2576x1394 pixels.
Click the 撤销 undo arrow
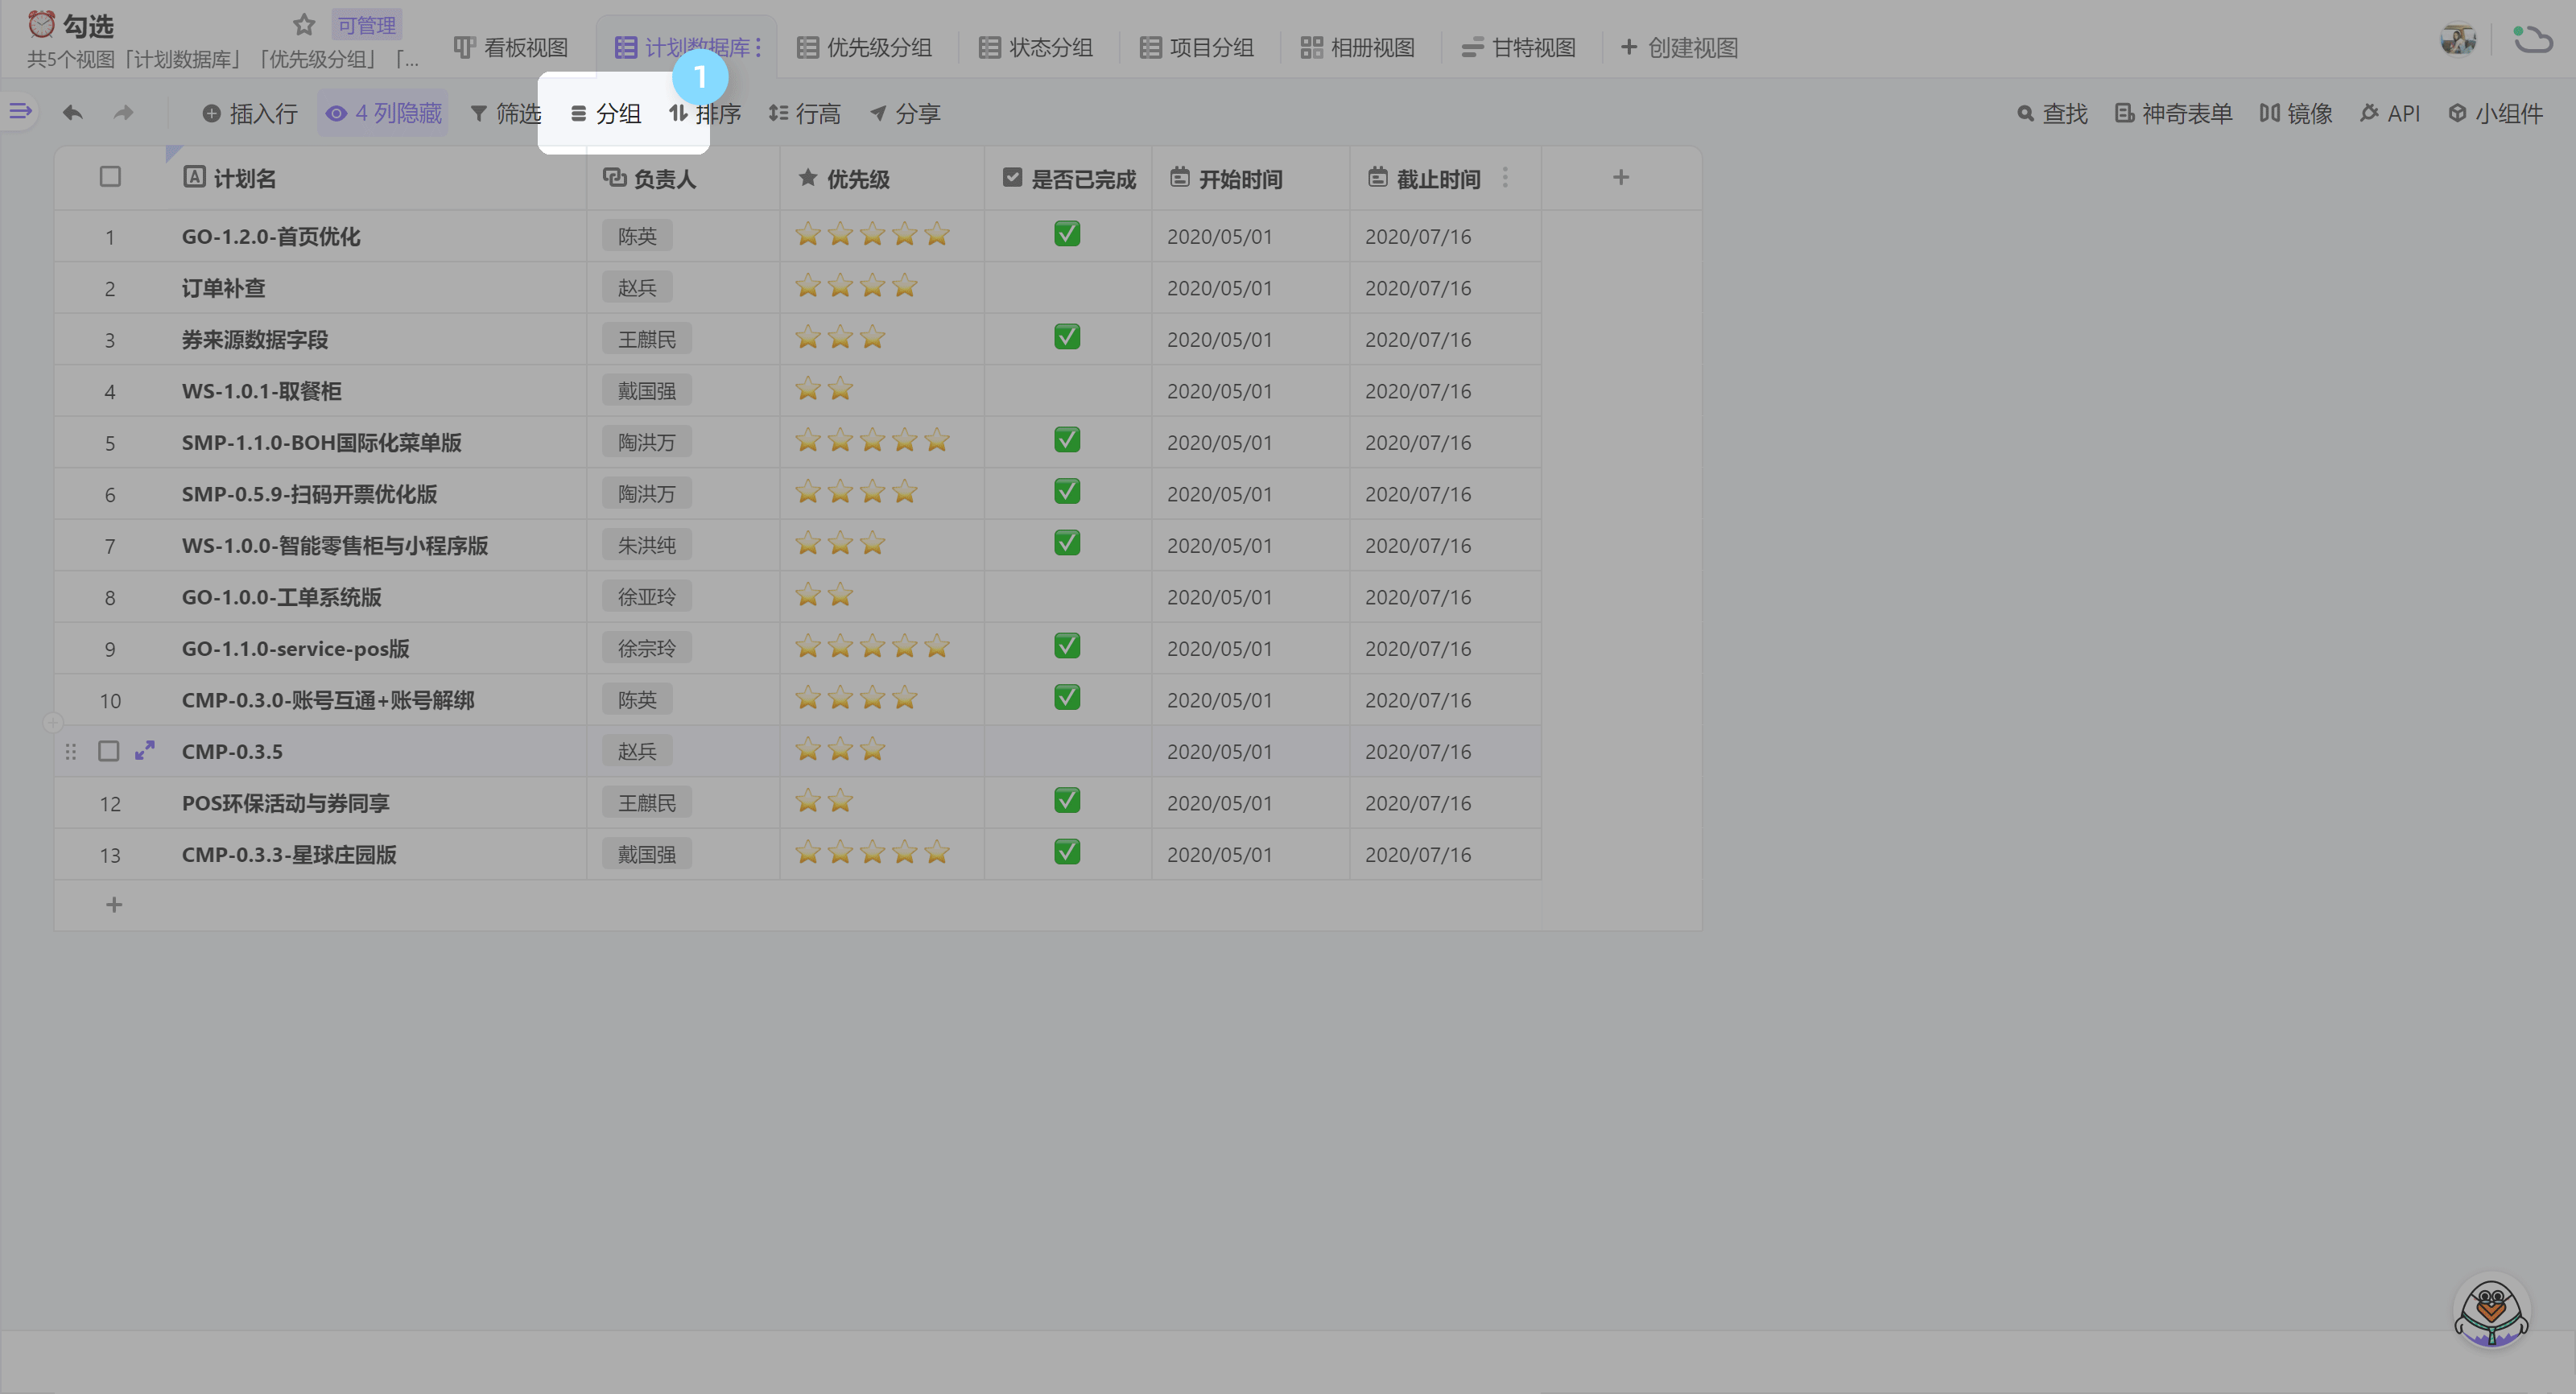(x=72, y=113)
